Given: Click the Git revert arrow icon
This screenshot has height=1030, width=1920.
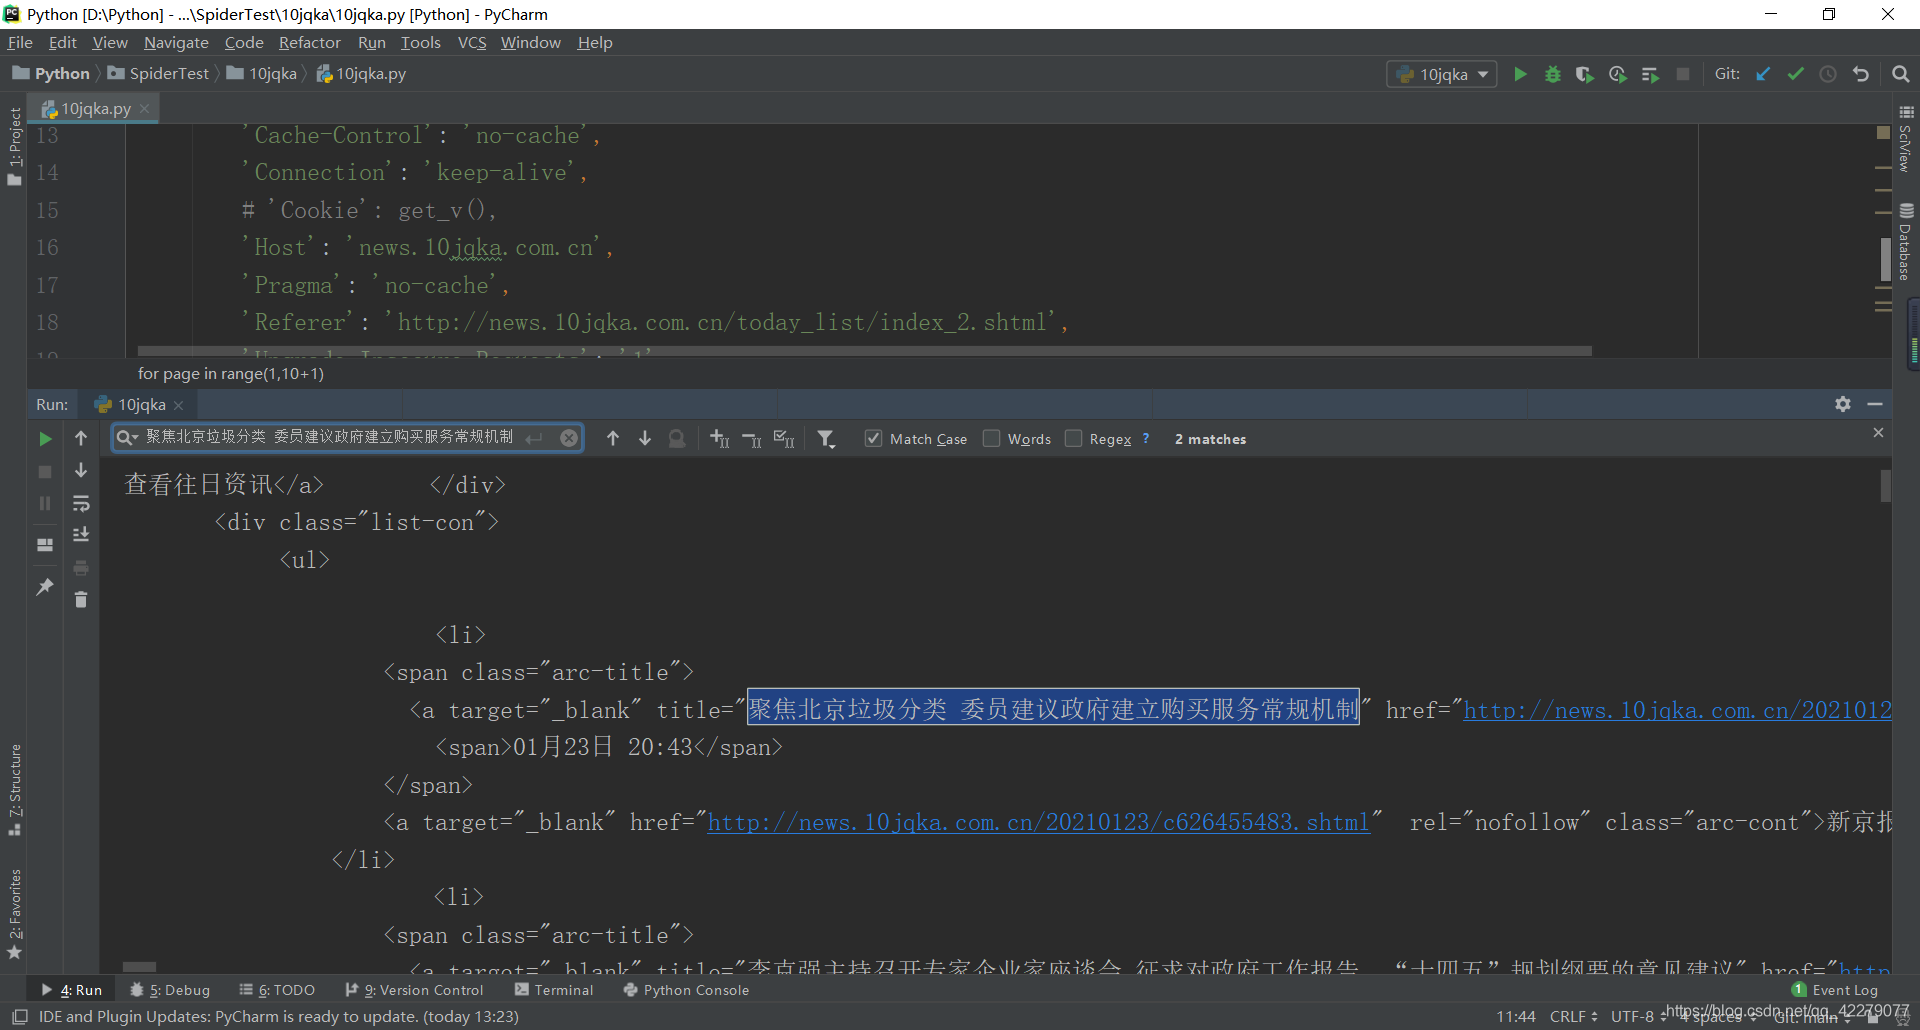Looking at the screenshot, I should point(1861,74).
